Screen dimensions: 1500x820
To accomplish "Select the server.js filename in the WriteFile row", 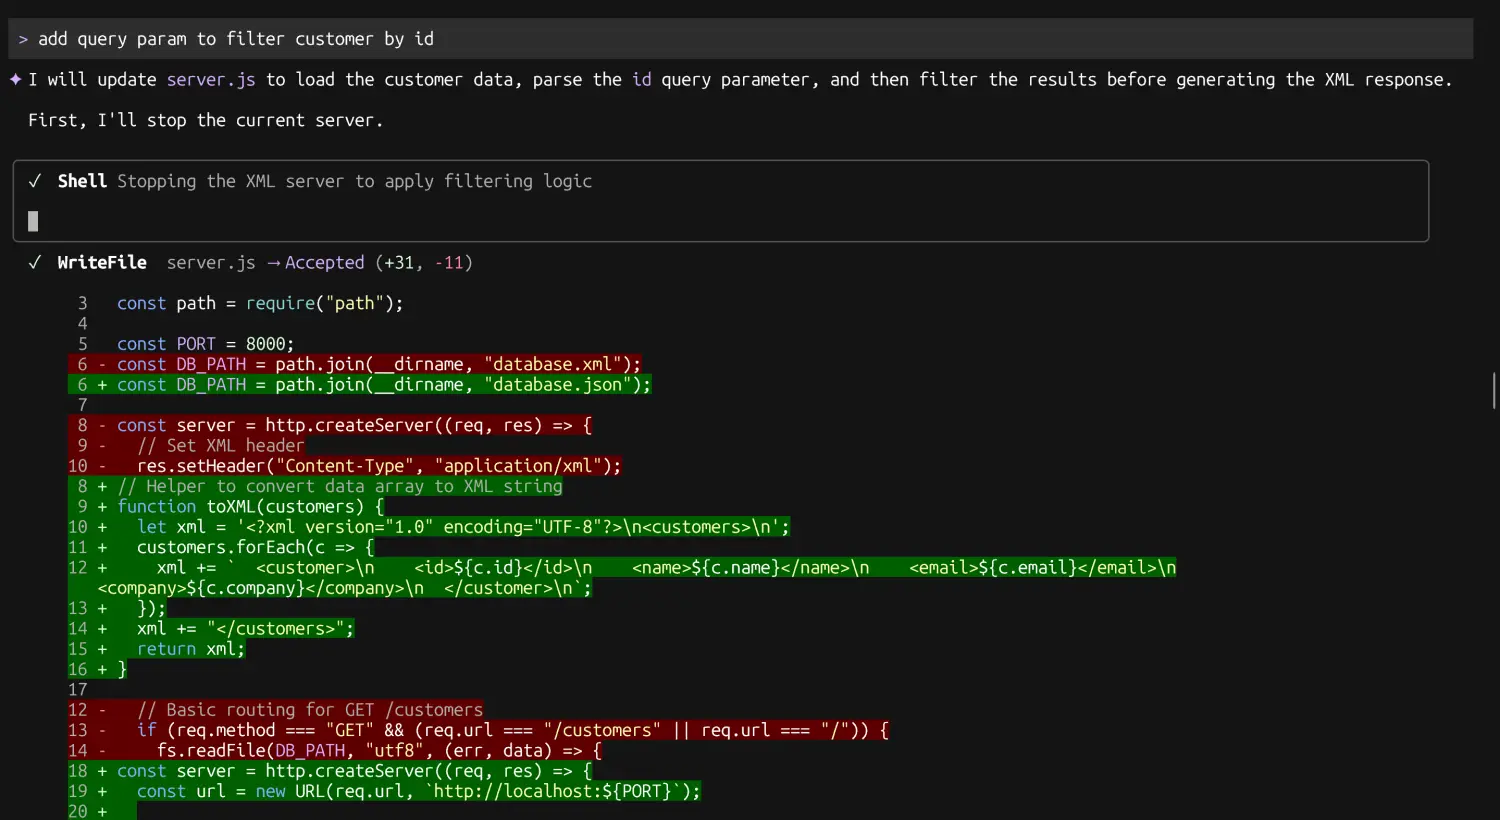I will point(210,262).
